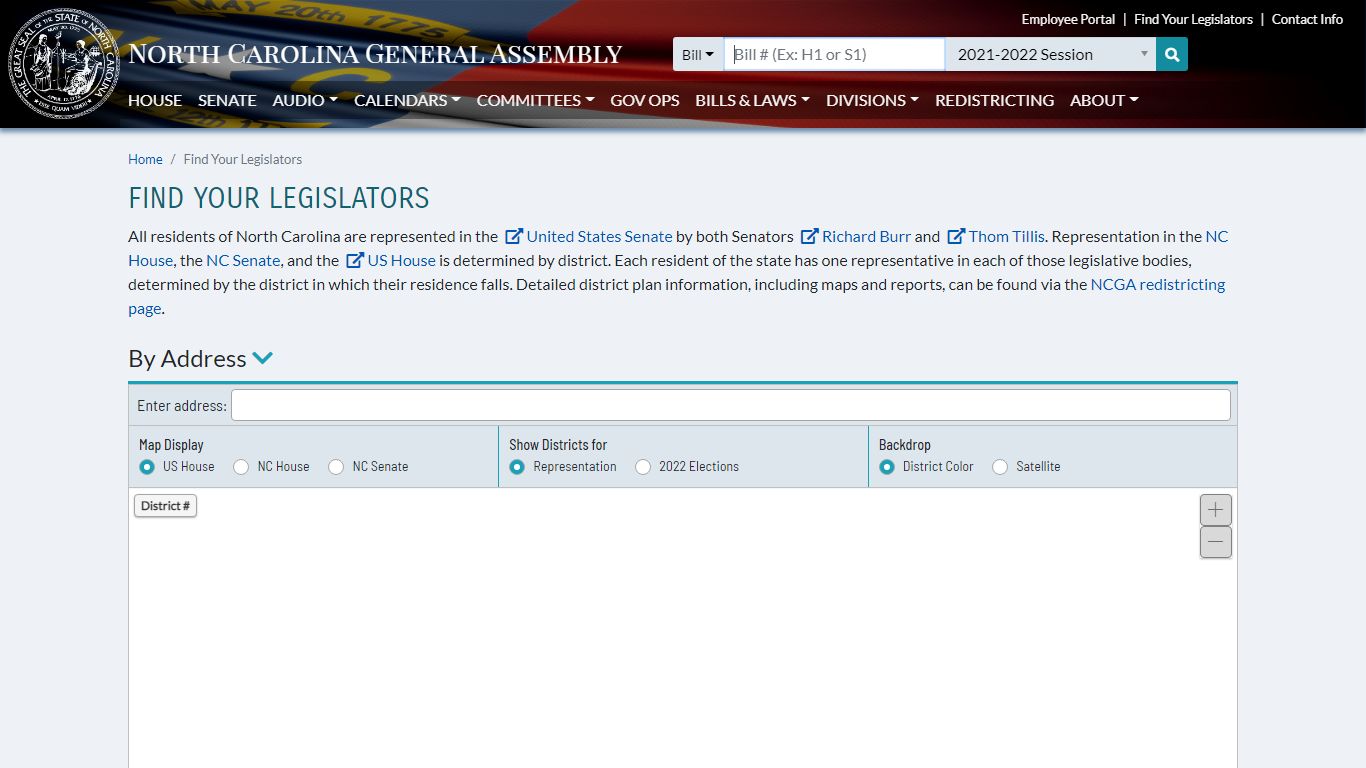Click the North Carolina General Assembly title
Image resolution: width=1366 pixels, height=768 pixels.
(375, 54)
